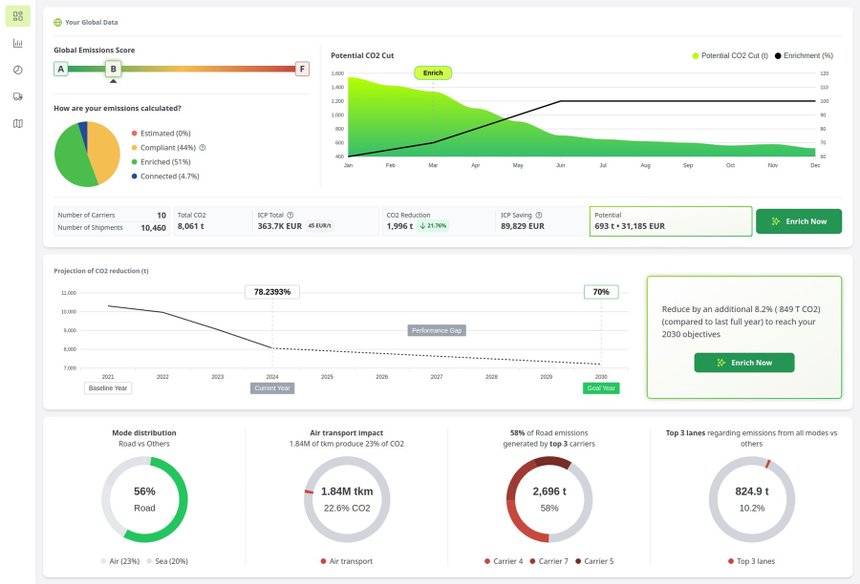
Task: Toggle the Enrichment (%) legend series
Action: click(804, 55)
